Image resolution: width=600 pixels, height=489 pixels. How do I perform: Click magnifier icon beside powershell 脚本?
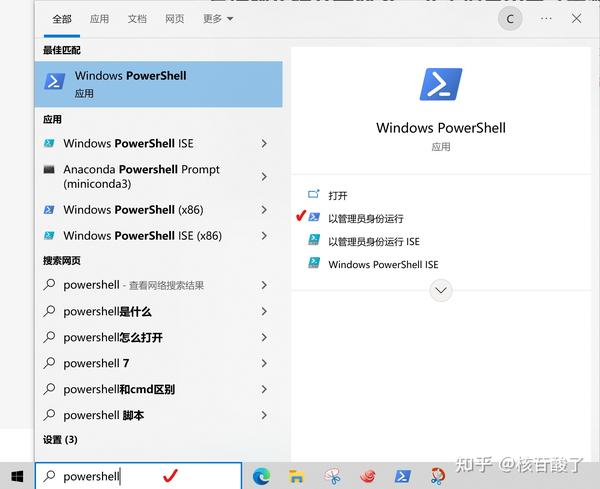click(49, 415)
